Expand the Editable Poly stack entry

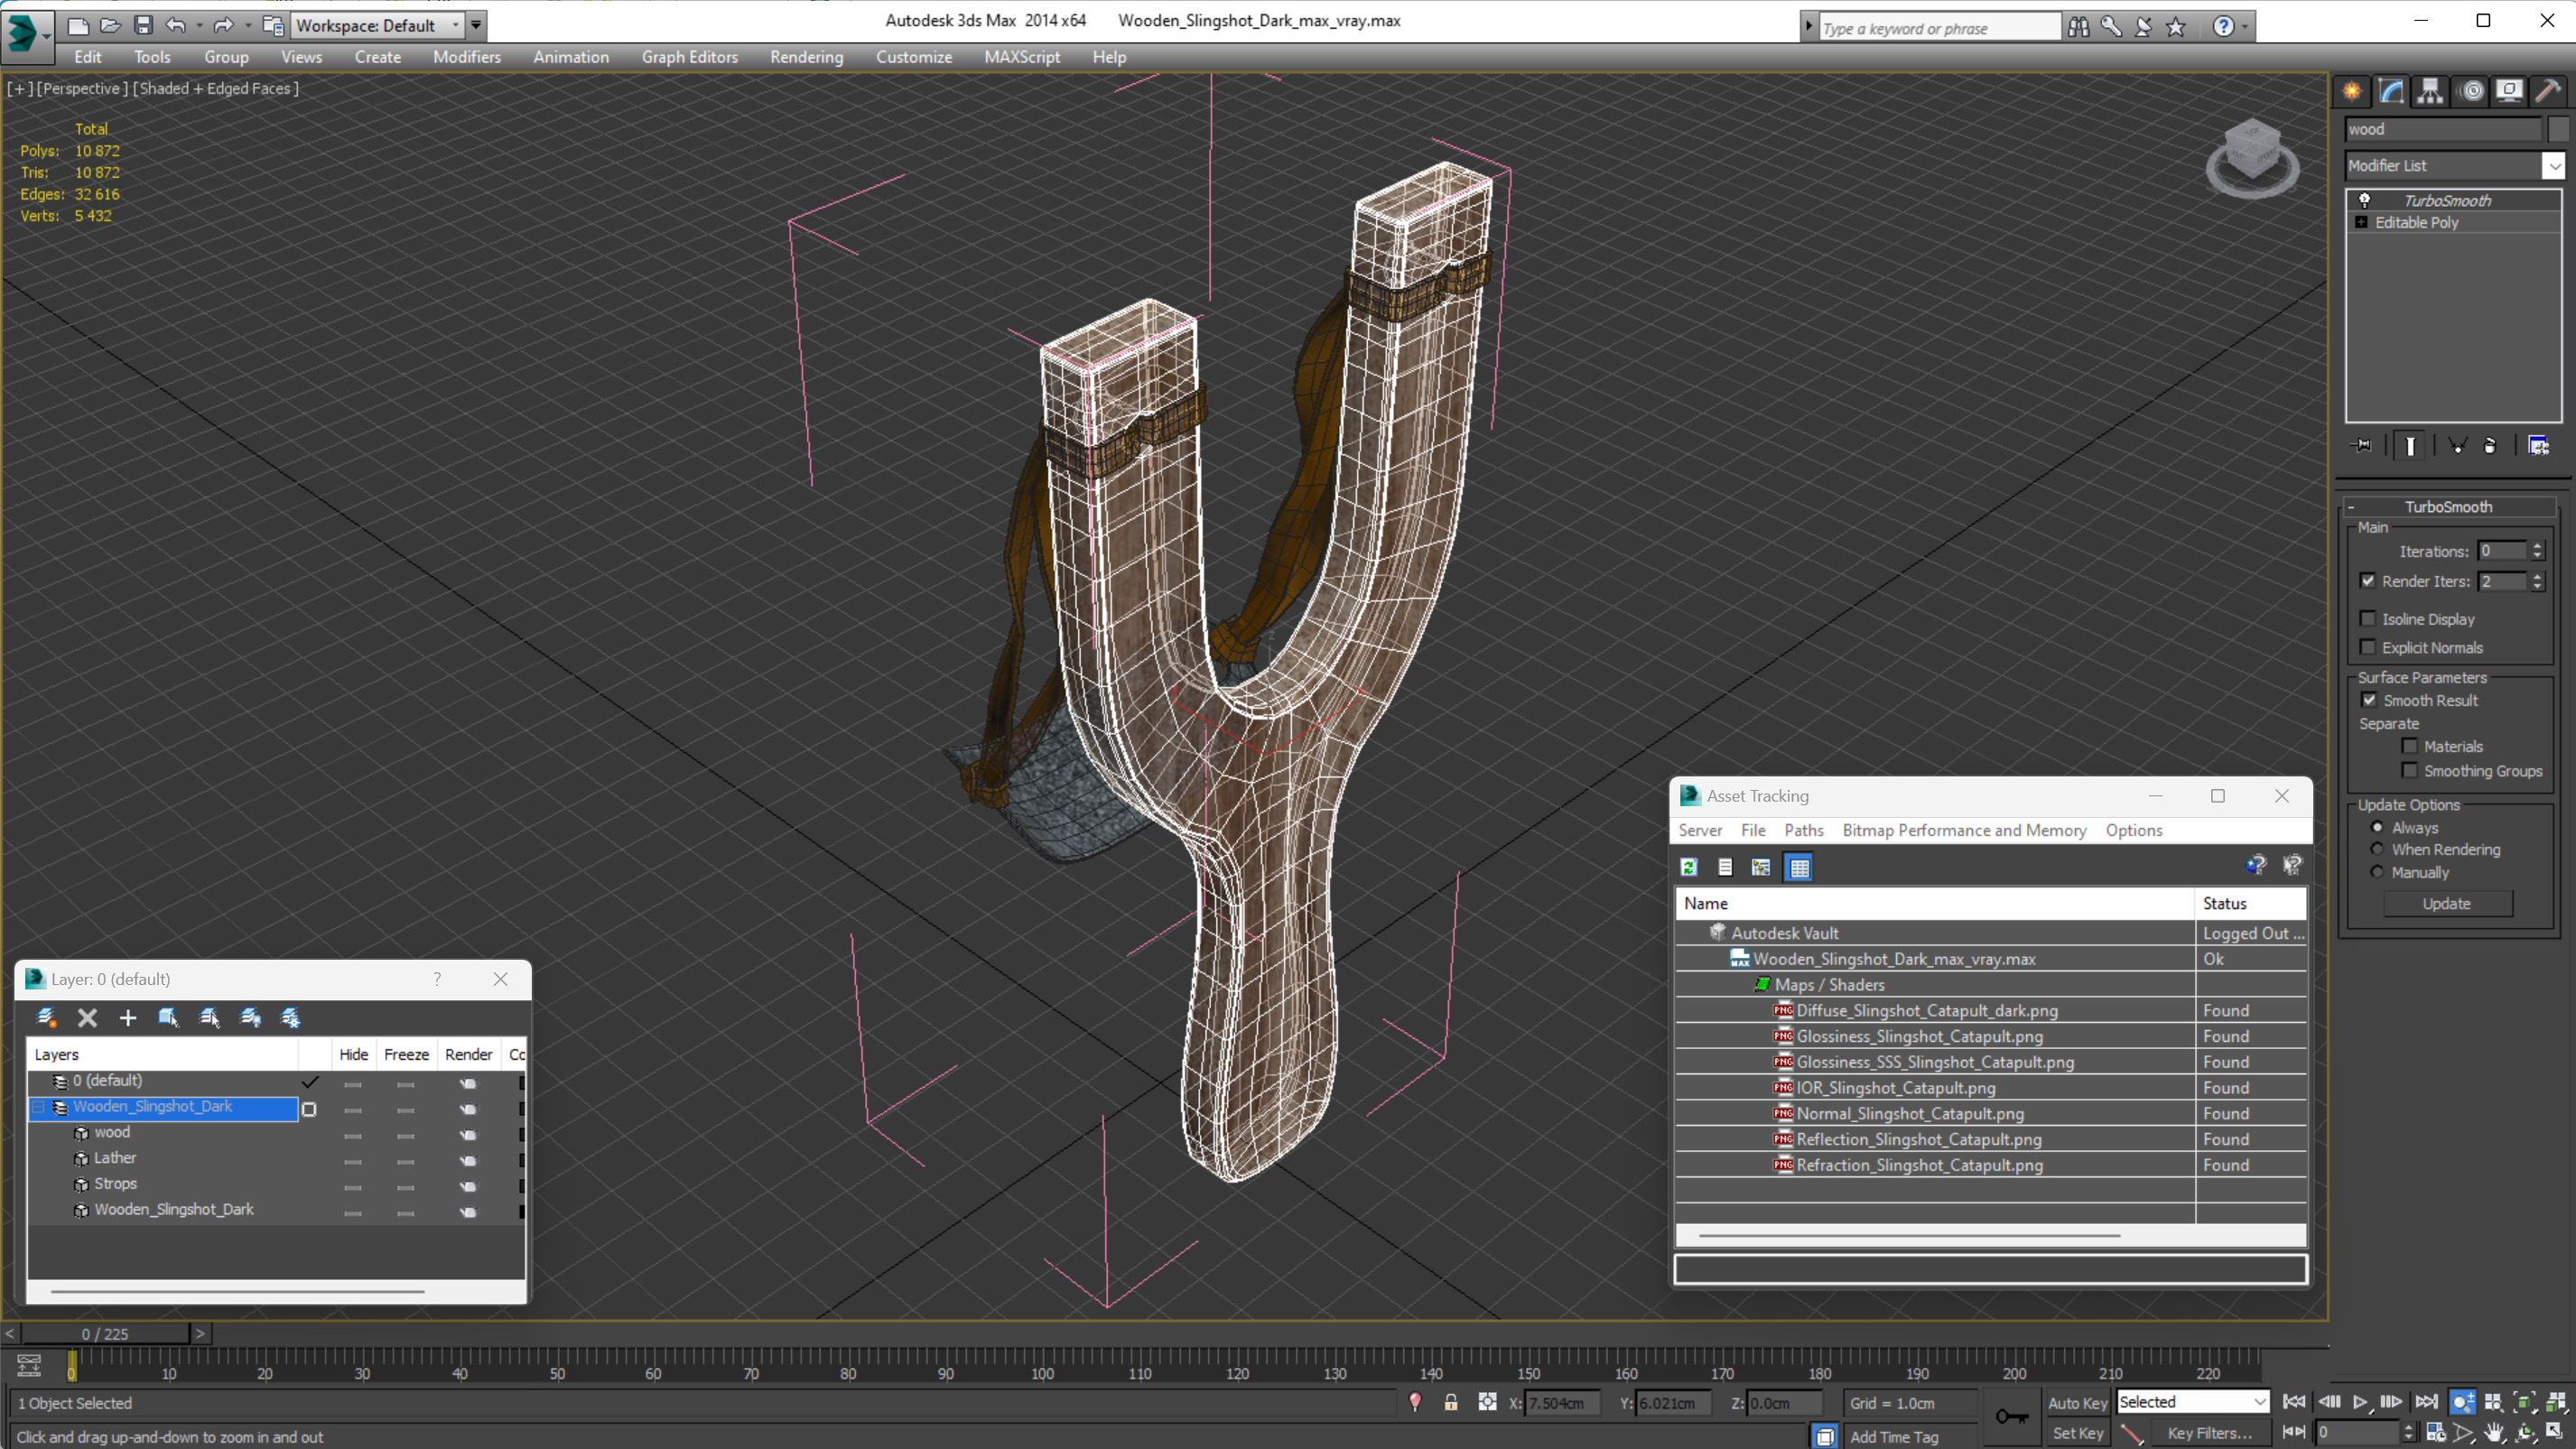pos(2361,222)
